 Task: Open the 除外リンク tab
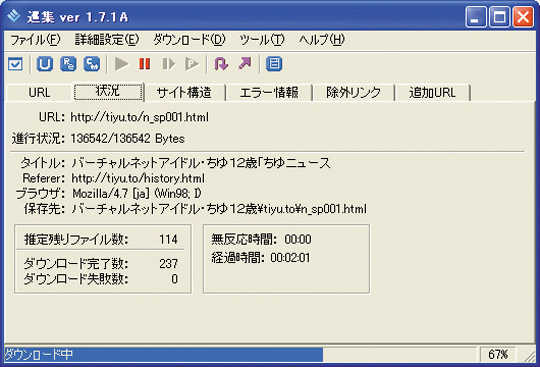click(x=353, y=93)
